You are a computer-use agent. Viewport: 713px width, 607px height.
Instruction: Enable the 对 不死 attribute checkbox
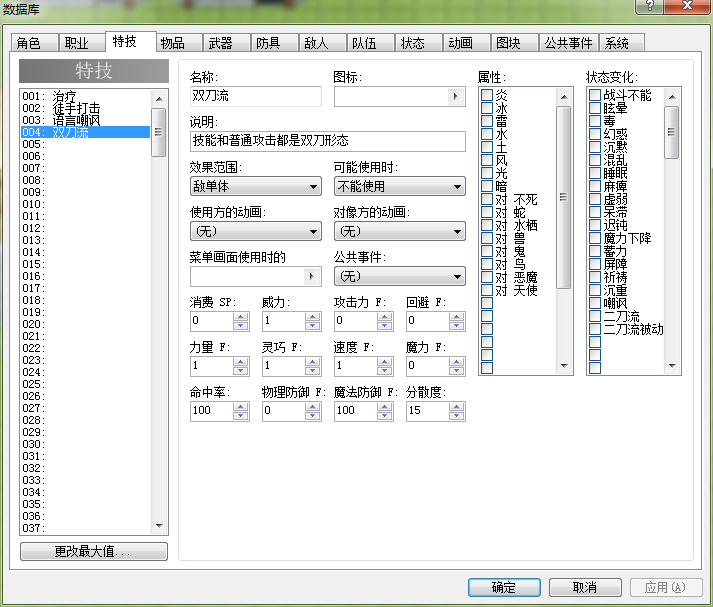(487, 199)
